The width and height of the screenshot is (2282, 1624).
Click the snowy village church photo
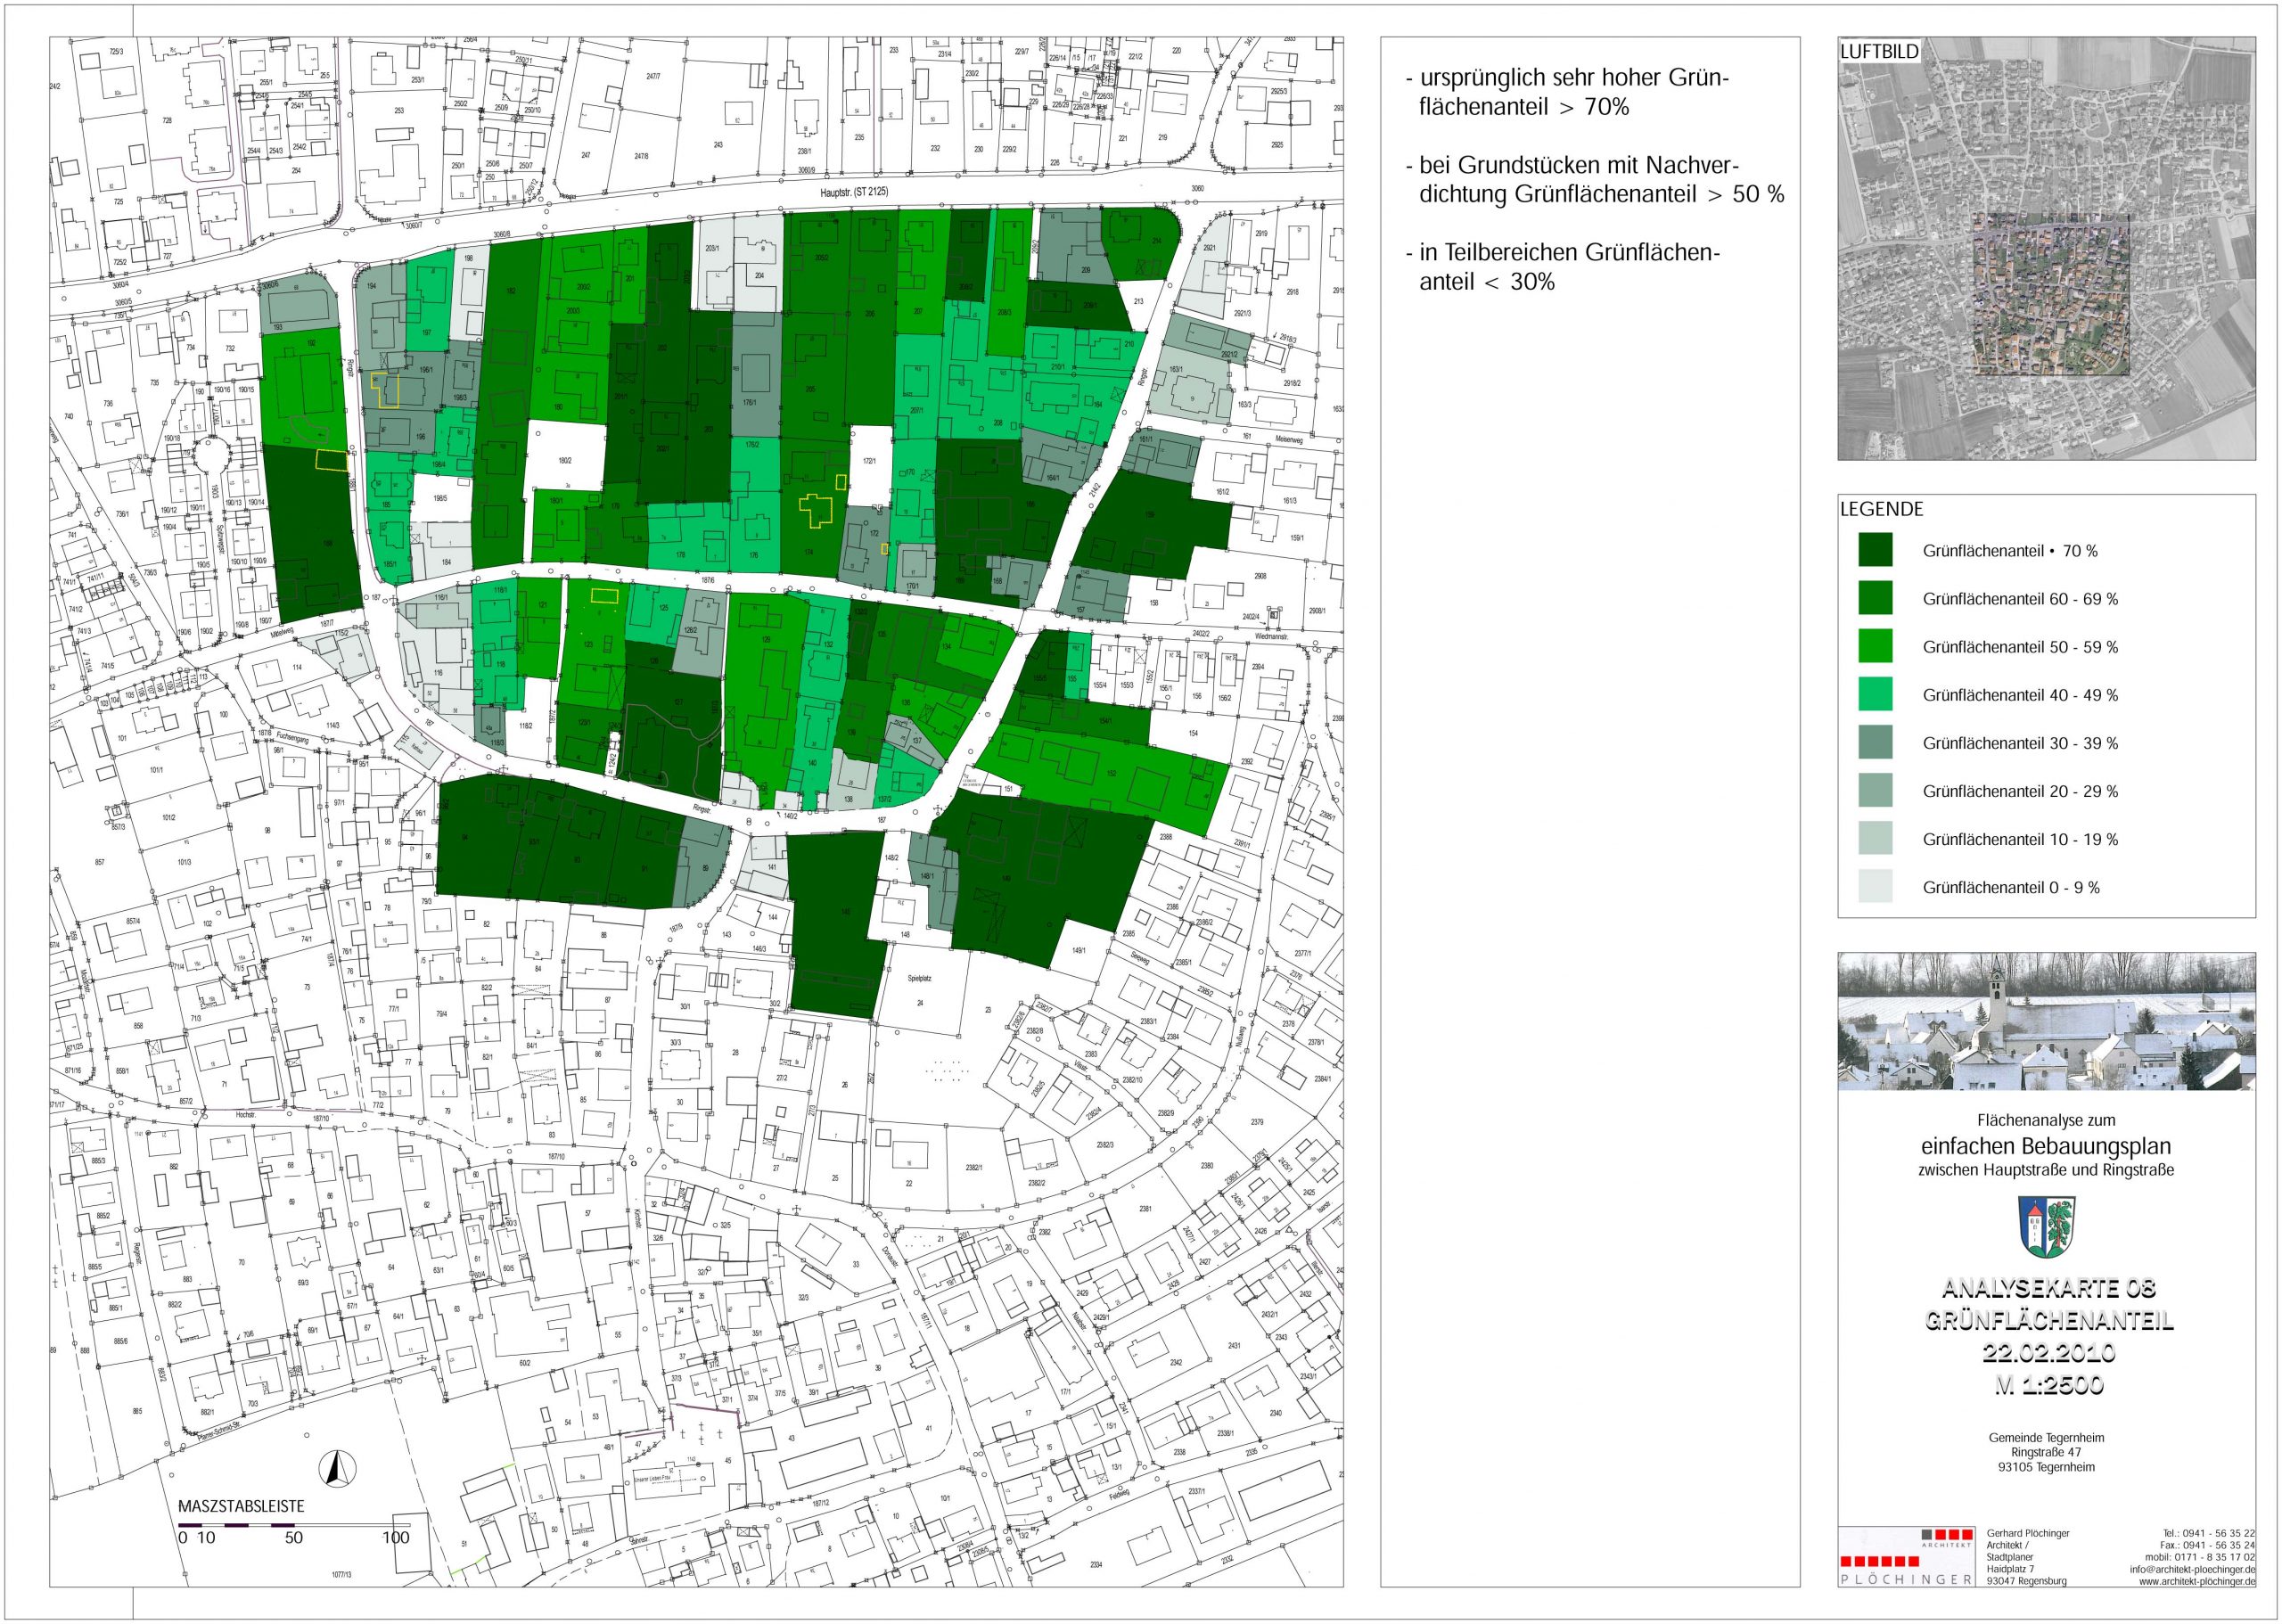(2046, 1021)
